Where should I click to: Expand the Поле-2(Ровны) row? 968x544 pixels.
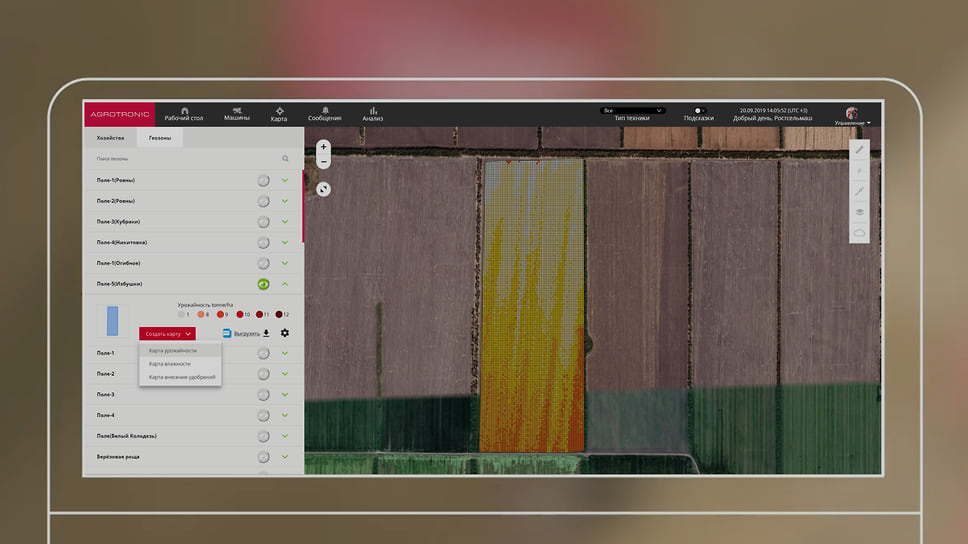tap(285, 201)
